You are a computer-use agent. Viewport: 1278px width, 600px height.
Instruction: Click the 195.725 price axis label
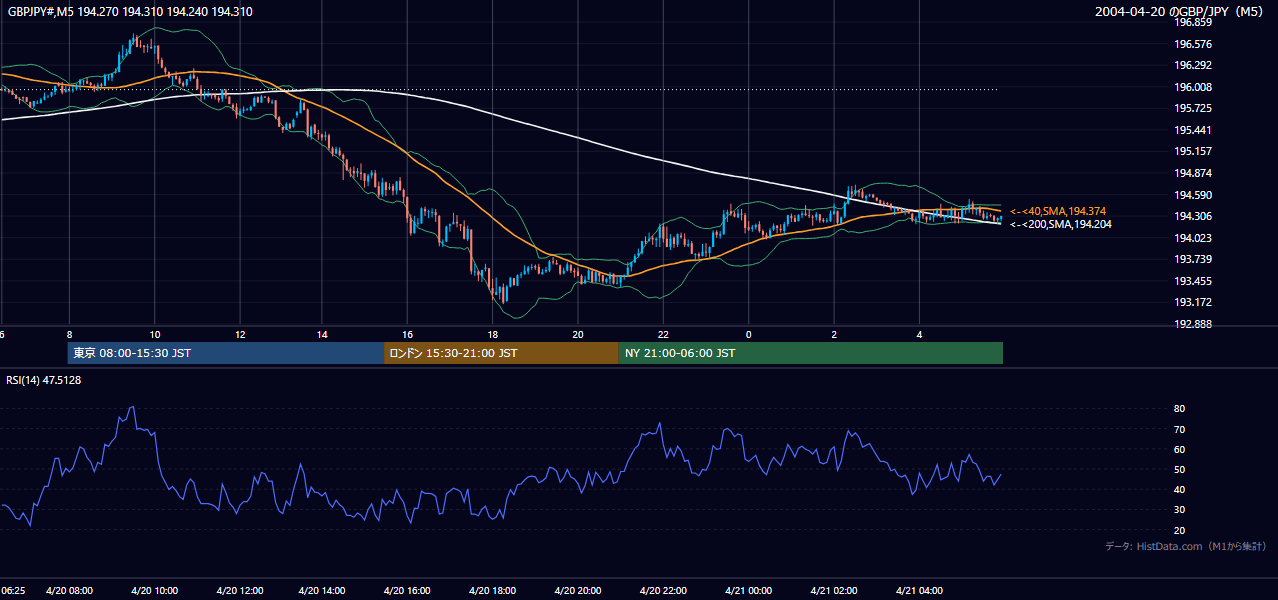(1194, 108)
